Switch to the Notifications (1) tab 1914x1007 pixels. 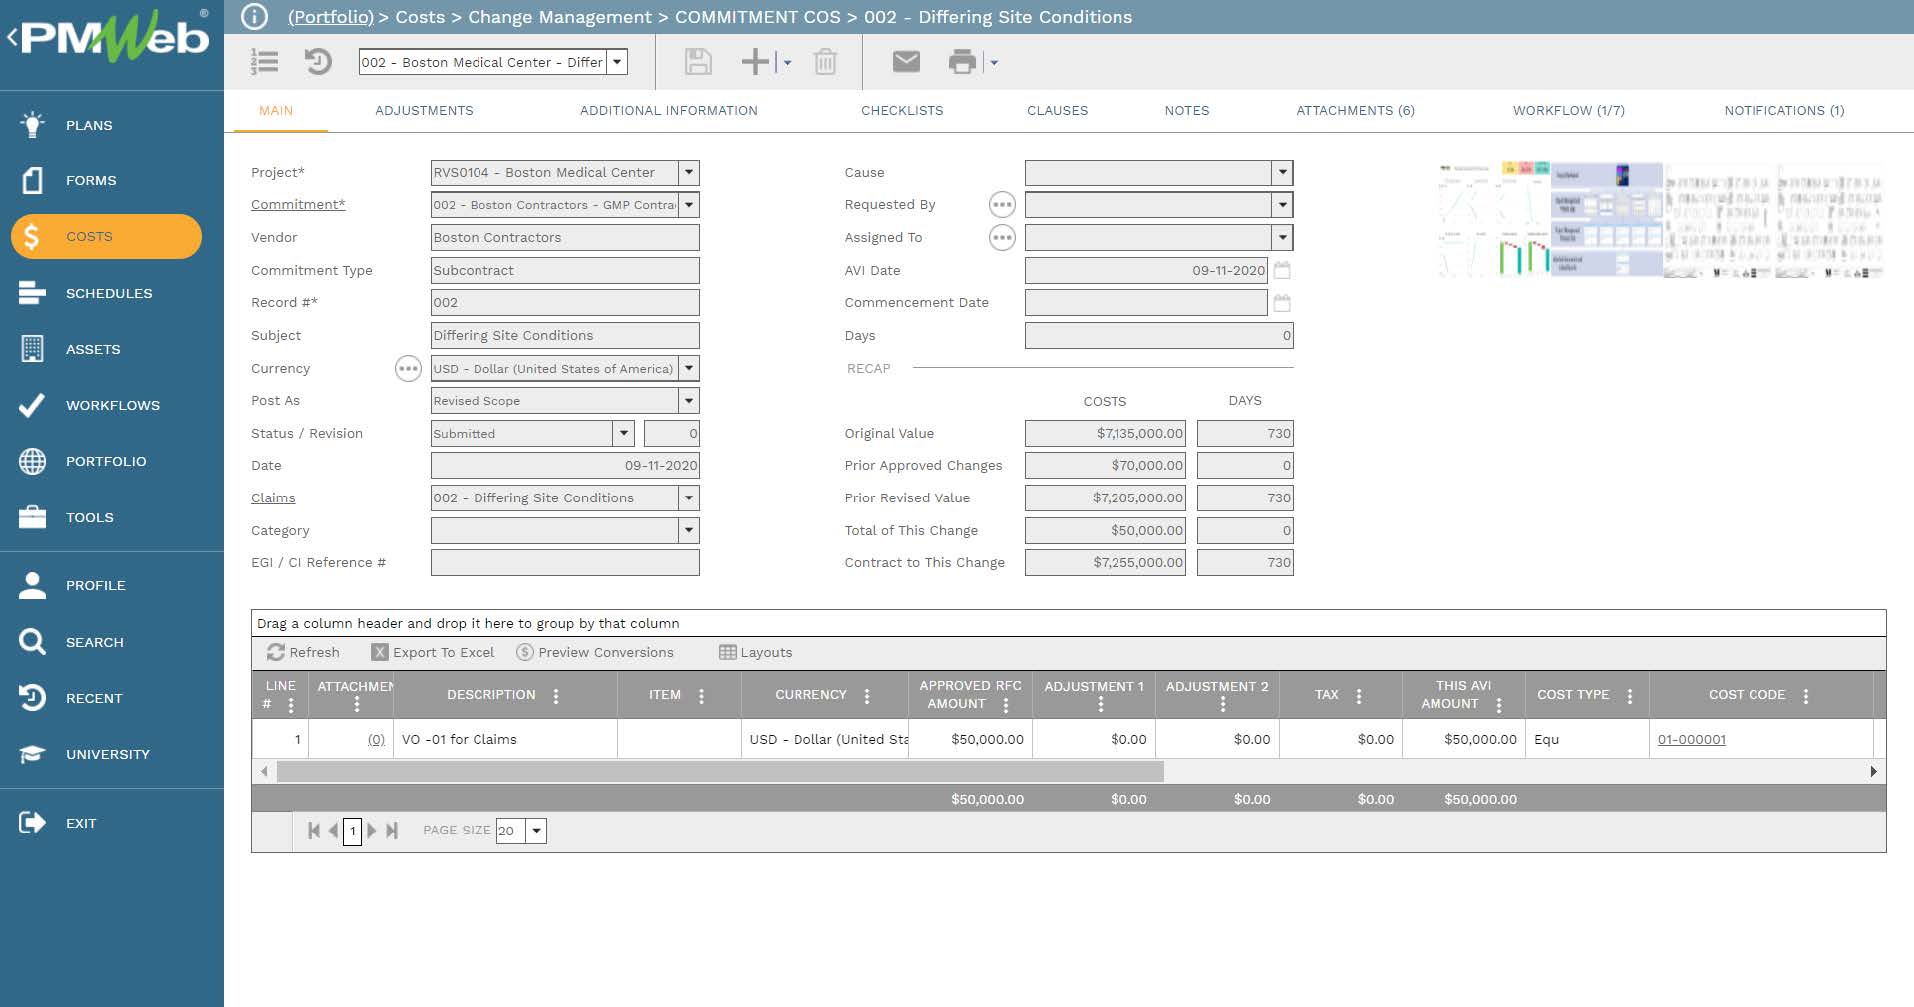tap(1784, 111)
